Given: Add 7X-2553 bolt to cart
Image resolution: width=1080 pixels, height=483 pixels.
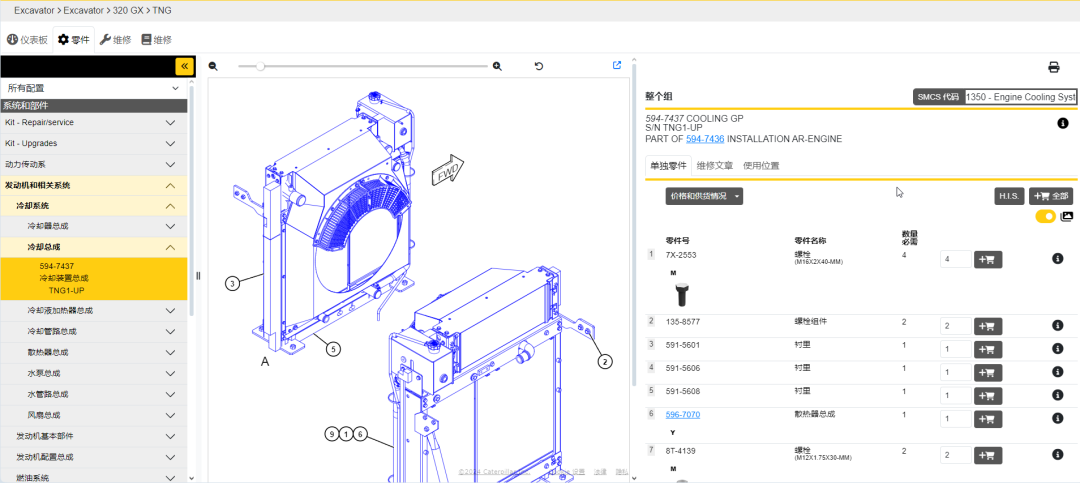Looking at the screenshot, I should (988, 260).
